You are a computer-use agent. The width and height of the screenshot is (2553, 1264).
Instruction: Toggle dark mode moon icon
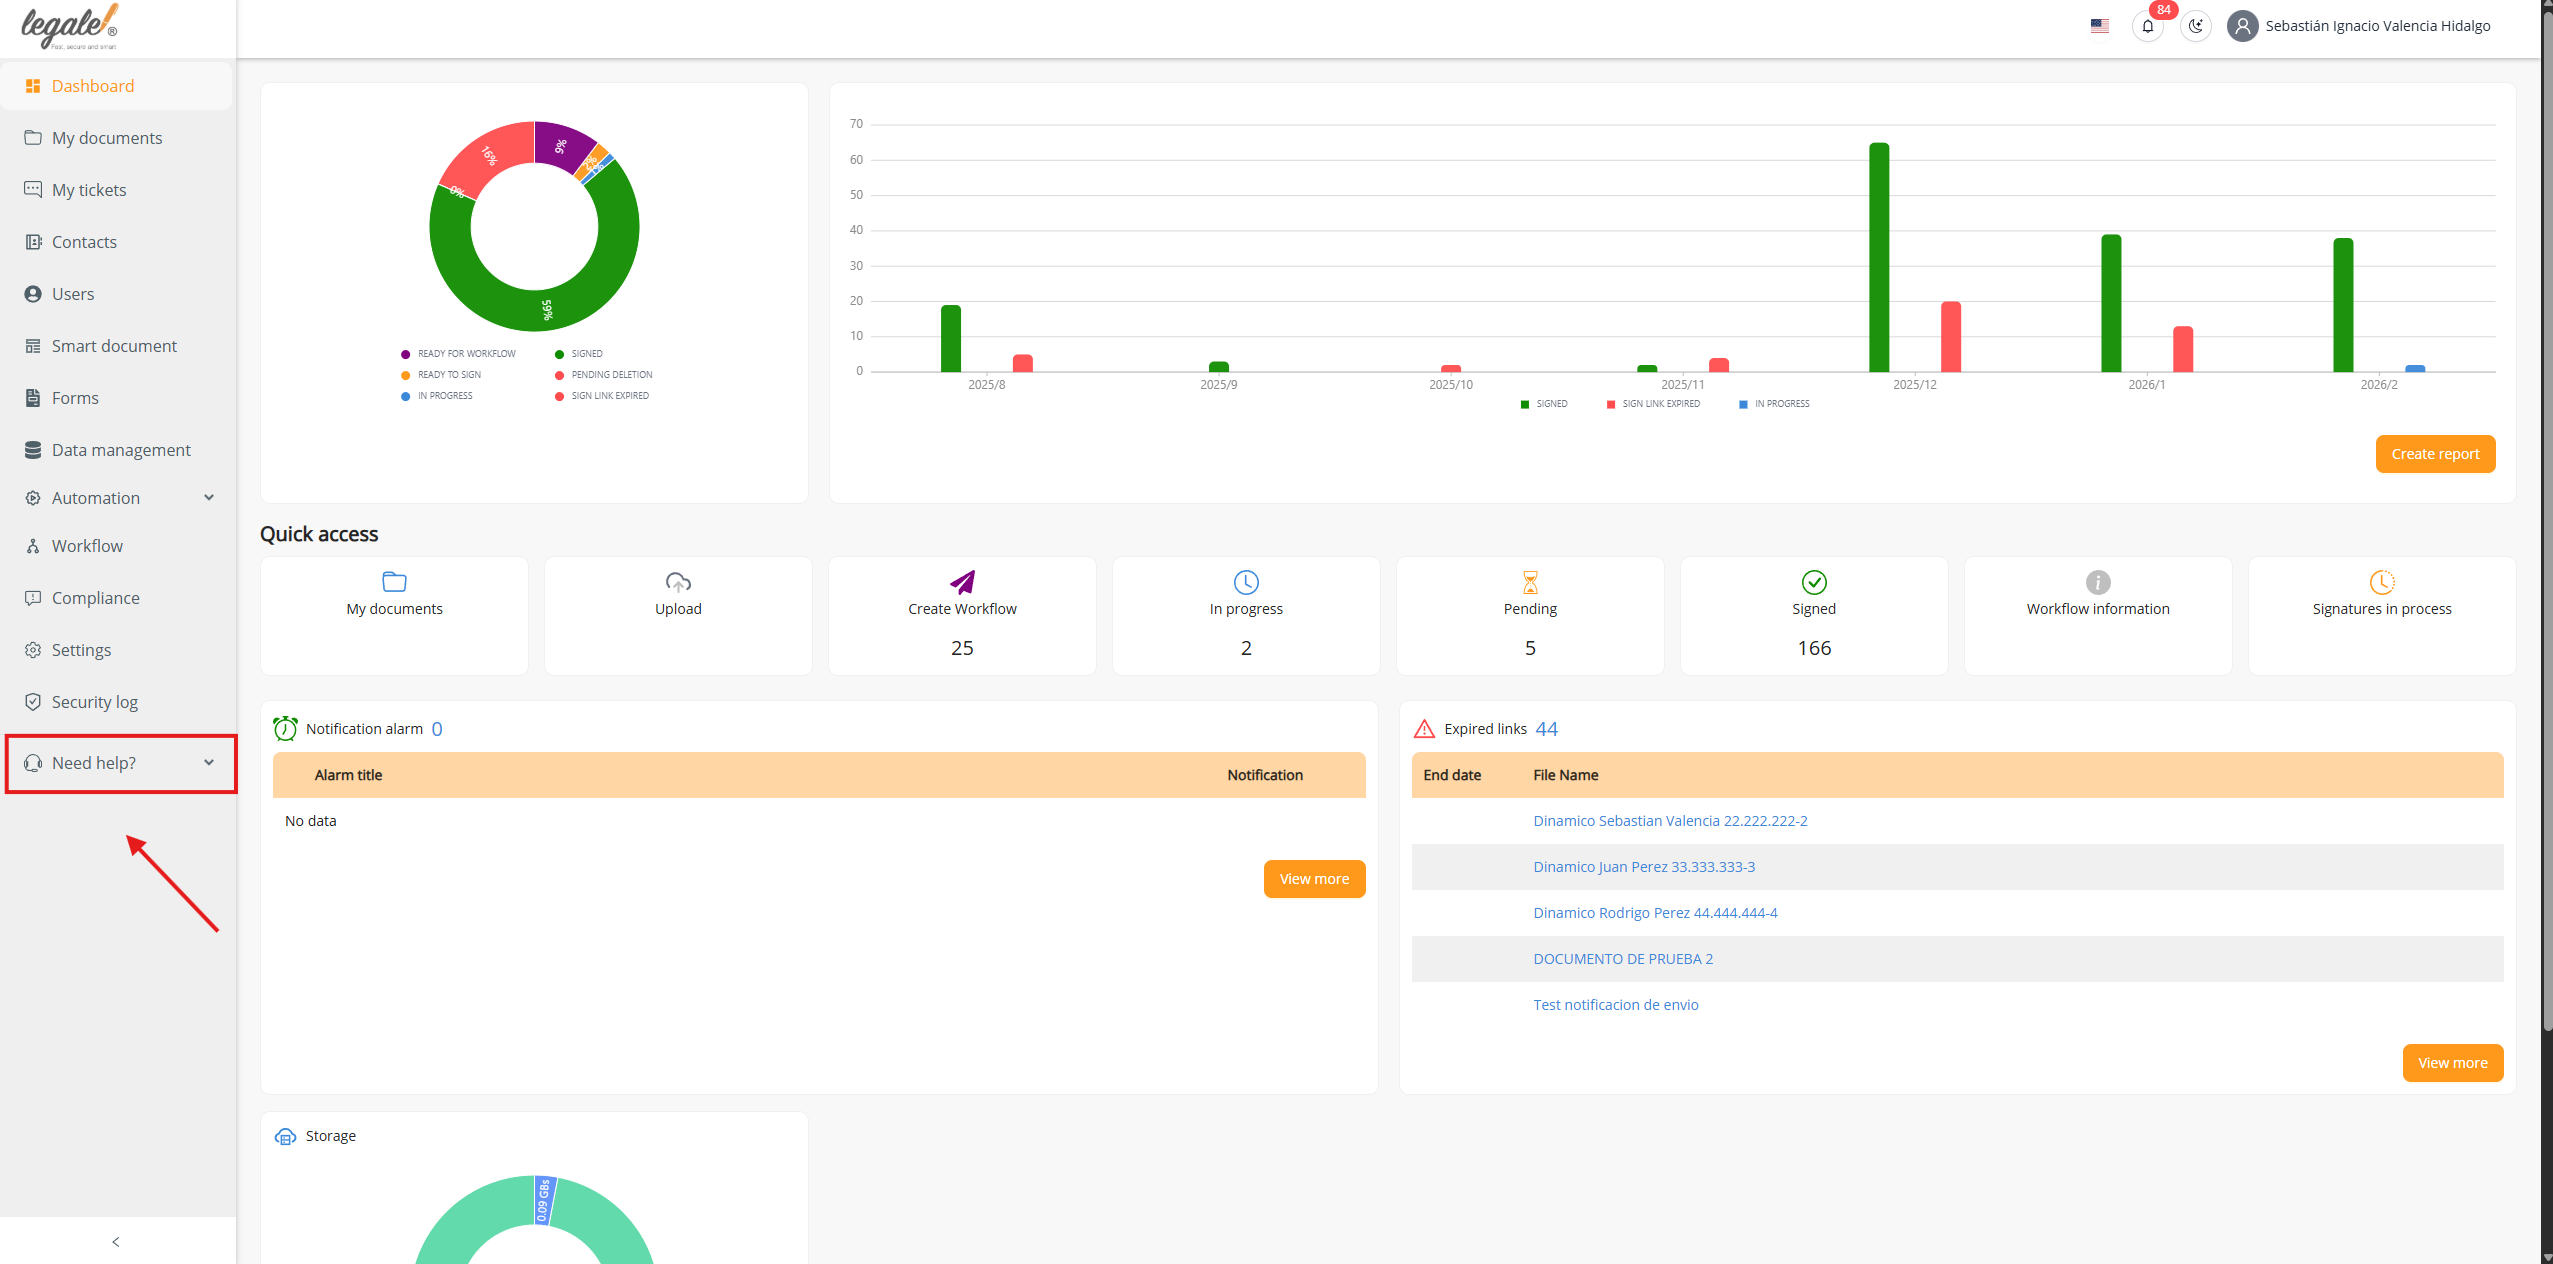(2195, 26)
